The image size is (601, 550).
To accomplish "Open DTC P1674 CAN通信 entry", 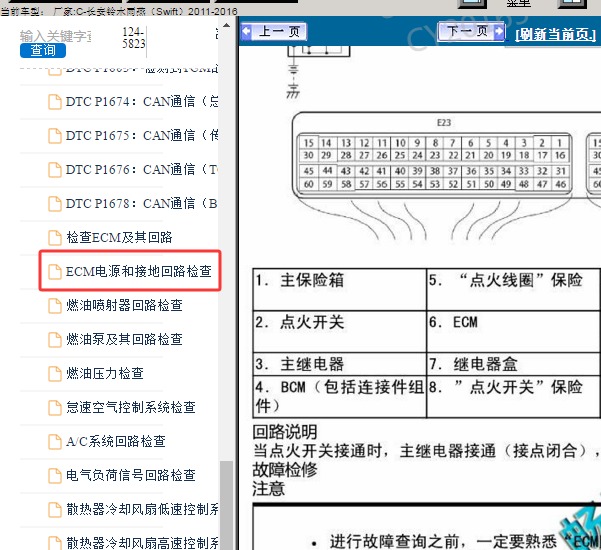I will (x=142, y=102).
